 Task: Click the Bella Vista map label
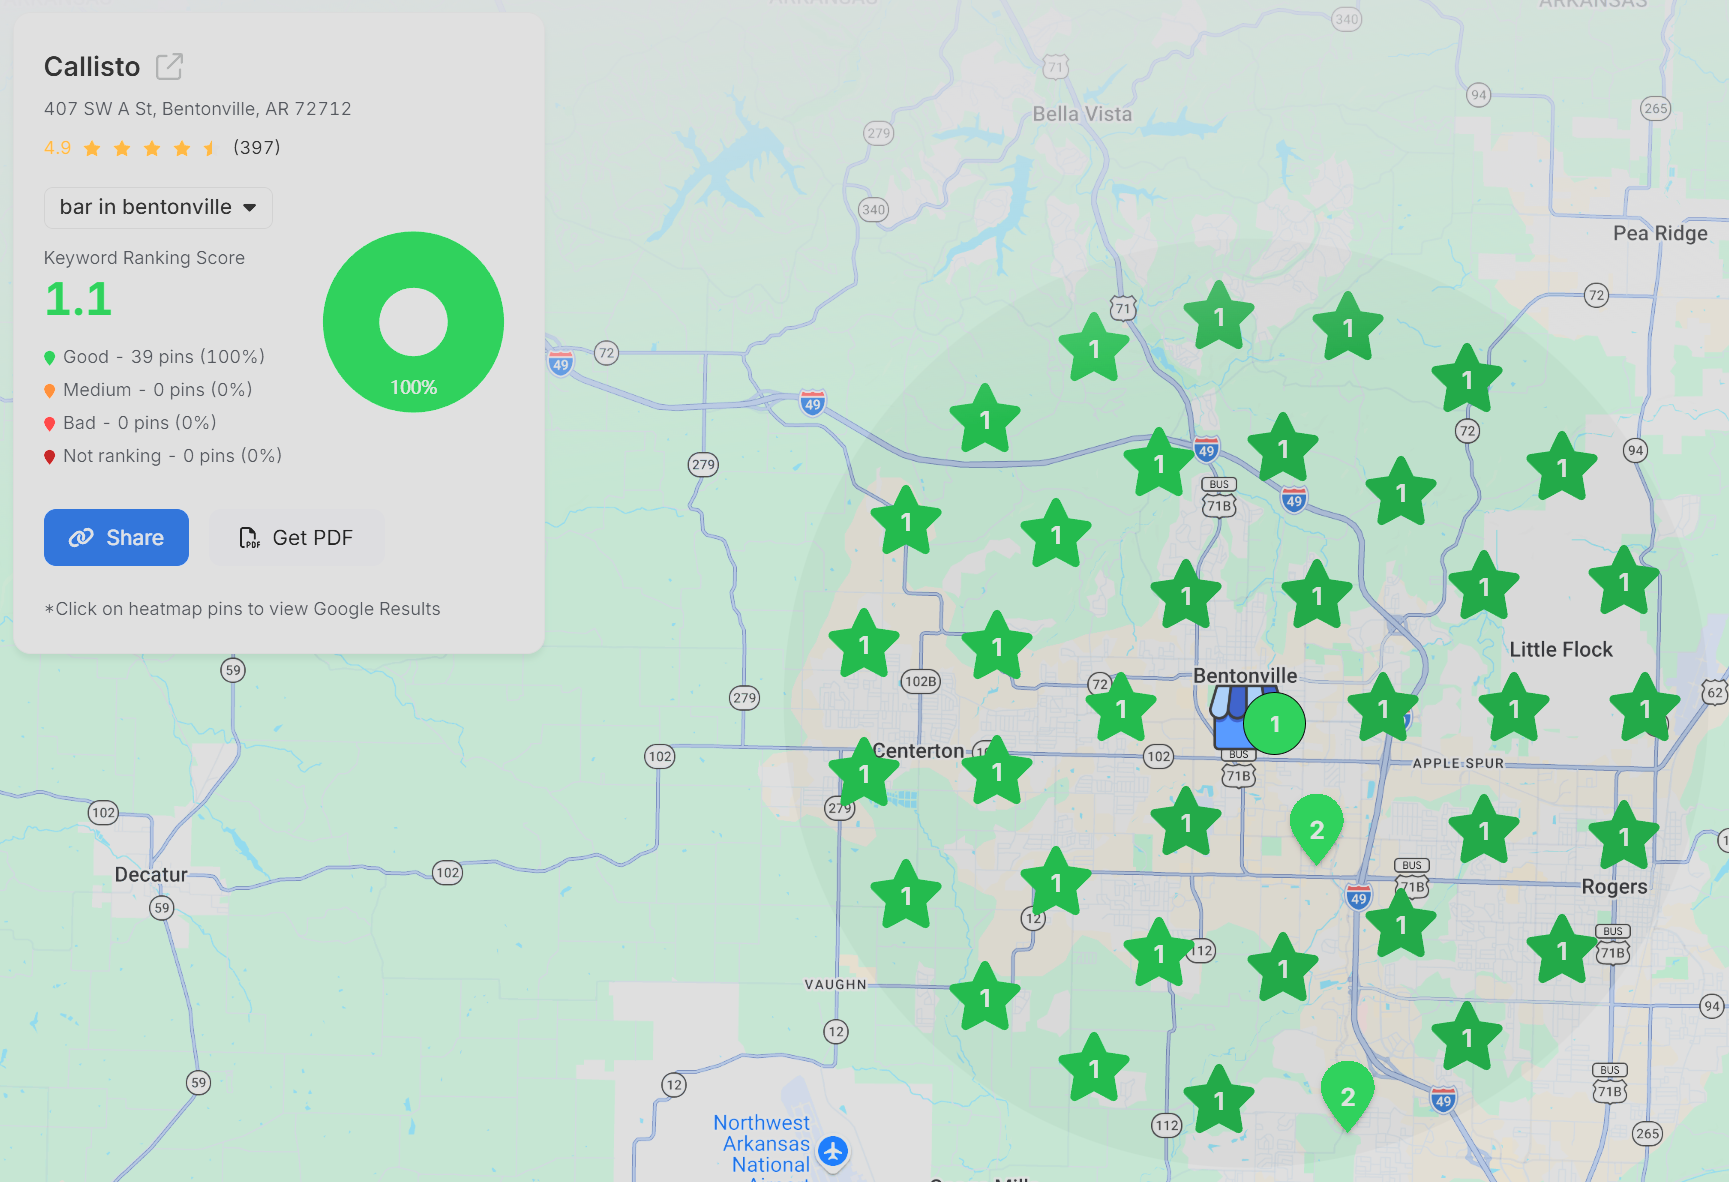pyautogui.click(x=1082, y=114)
